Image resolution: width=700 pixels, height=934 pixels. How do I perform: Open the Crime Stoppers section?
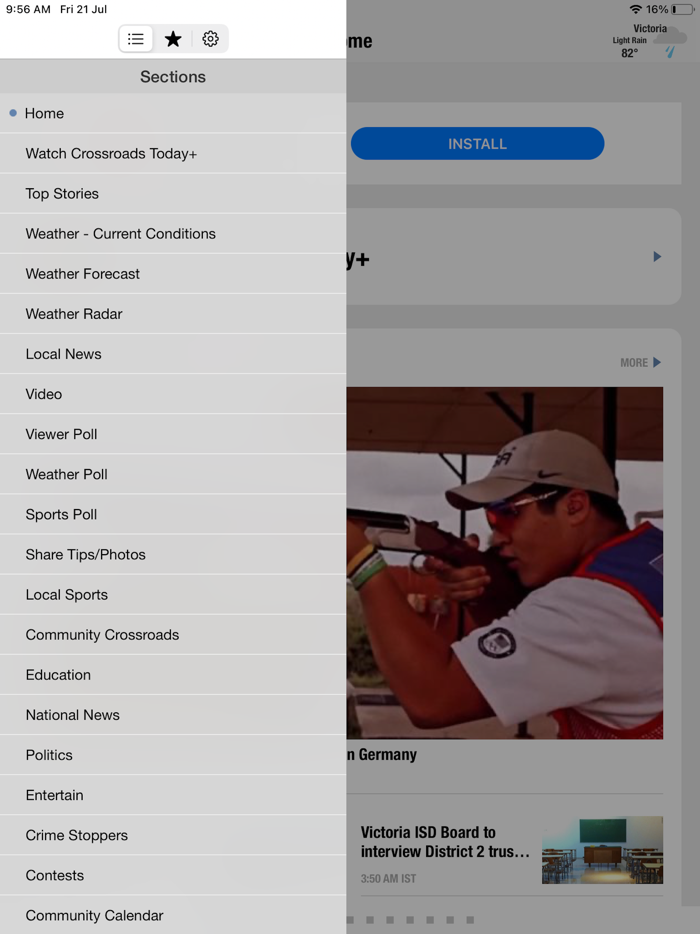click(x=173, y=835)
